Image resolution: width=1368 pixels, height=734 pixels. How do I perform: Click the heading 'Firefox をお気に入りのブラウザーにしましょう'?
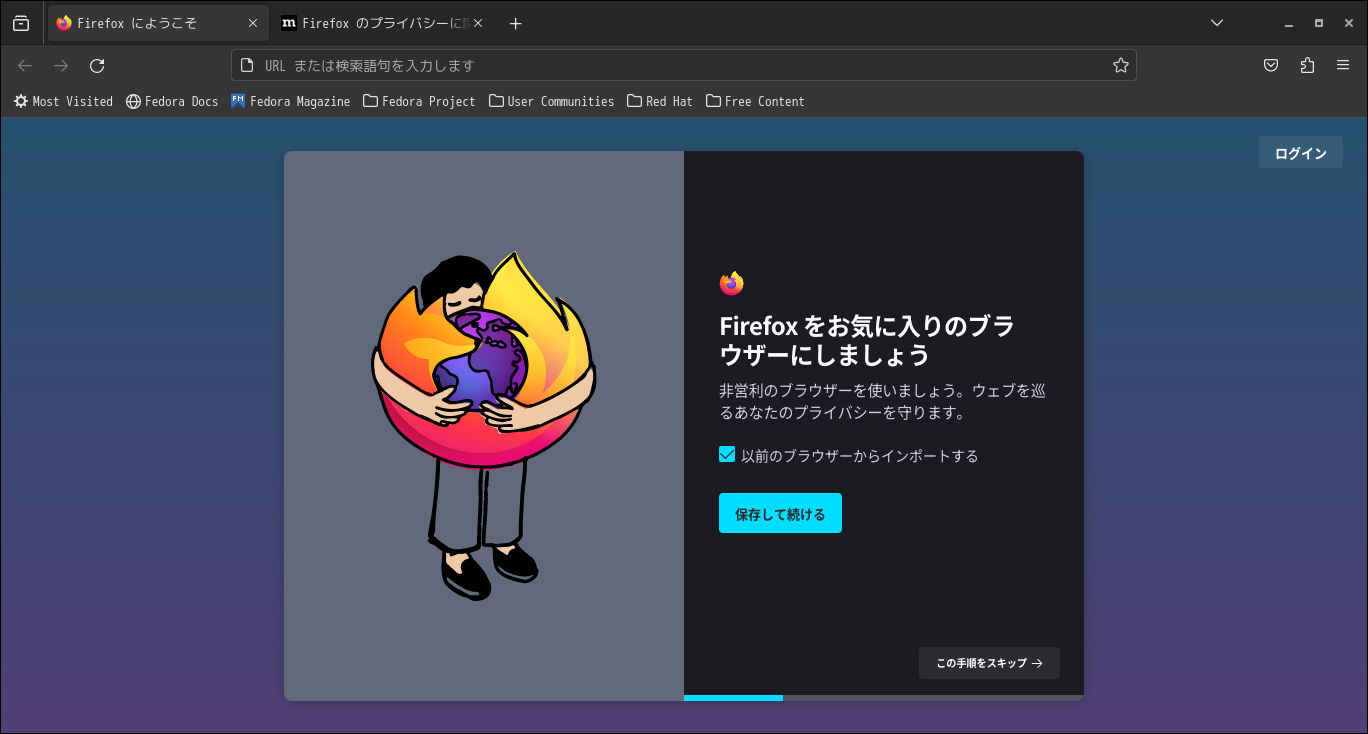pyautogui.click(x=868, y=340)
